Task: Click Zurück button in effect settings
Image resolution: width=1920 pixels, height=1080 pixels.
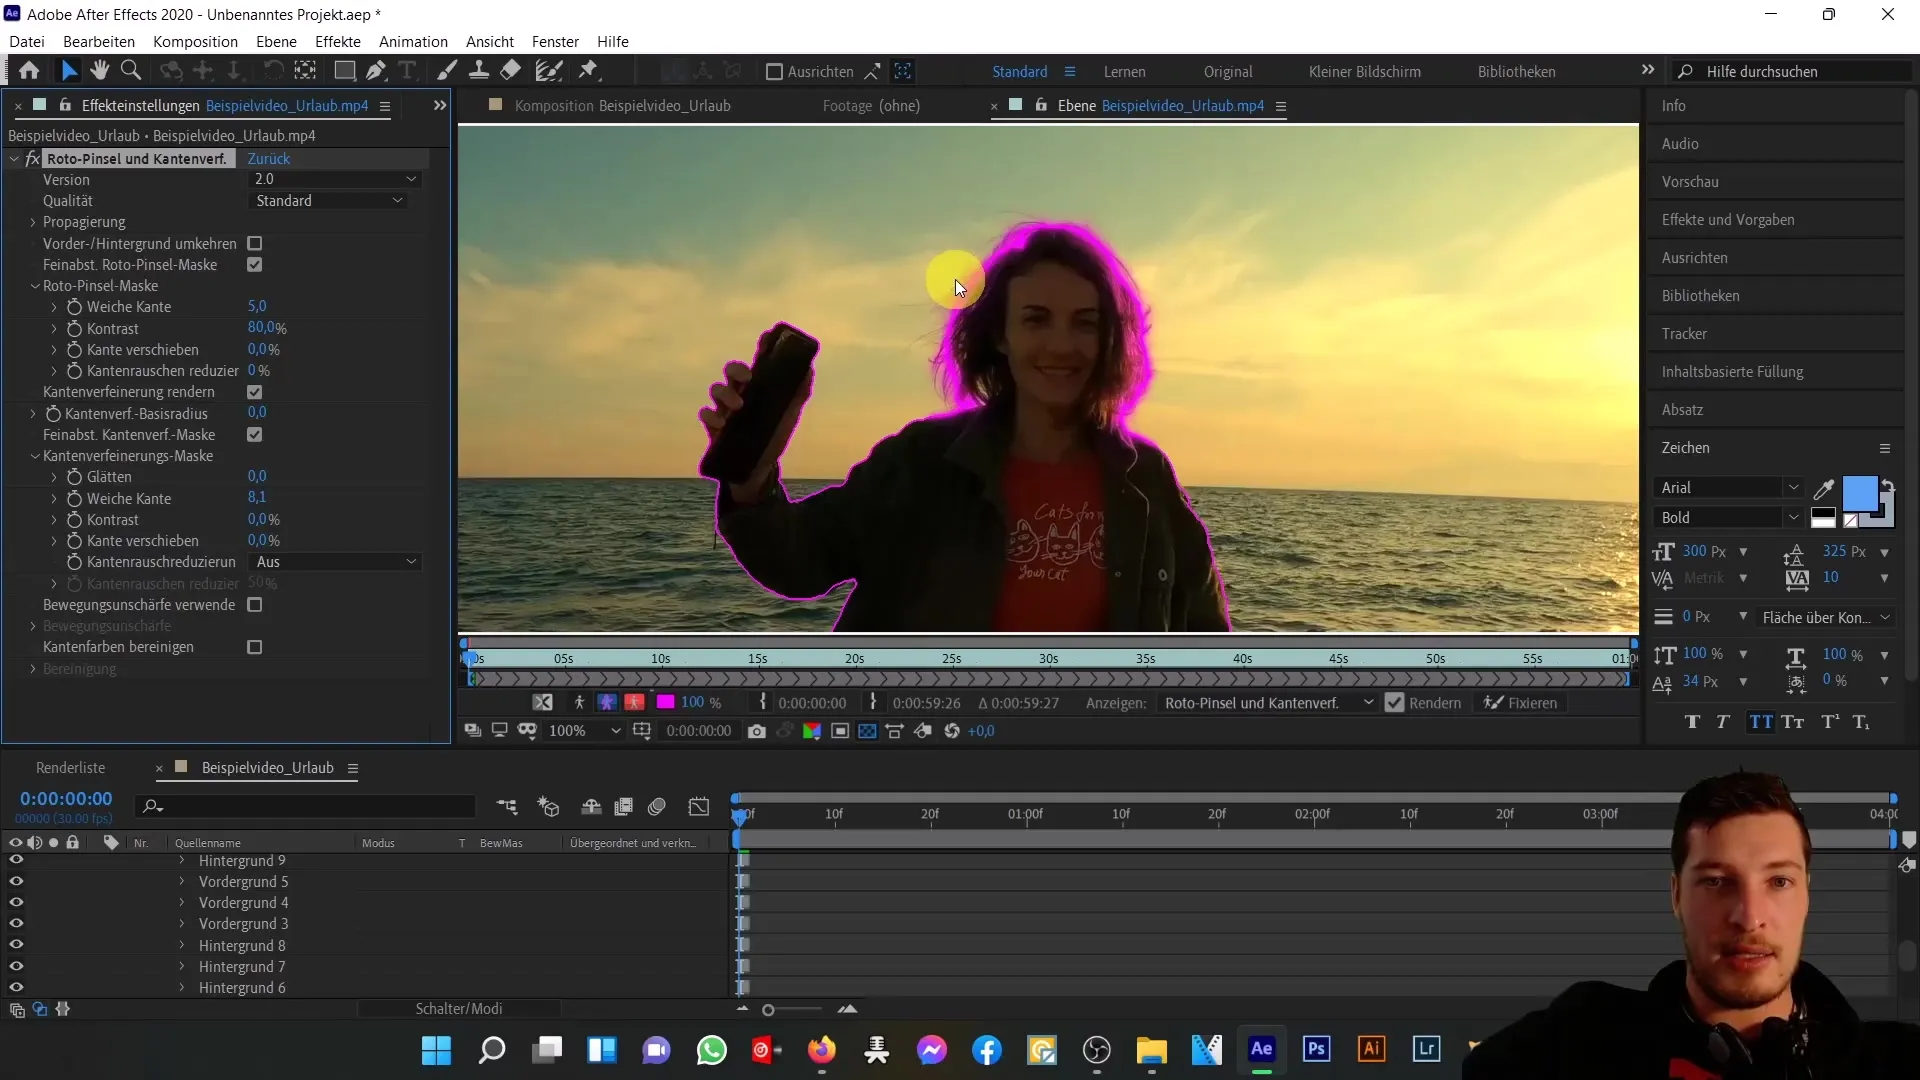Action: coord(269,158)
